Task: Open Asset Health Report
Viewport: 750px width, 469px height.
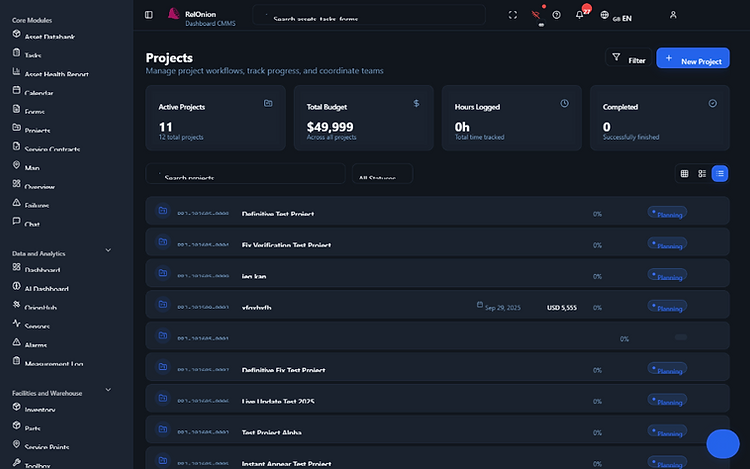Action: coord(56,73)
